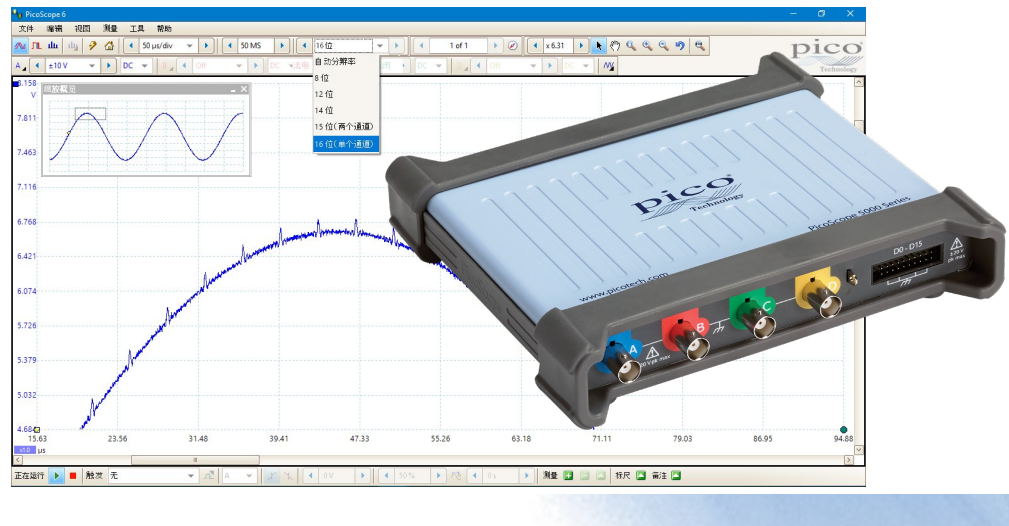Image resolution: width=1009 pixels, height=526 pixels.
Task: Increase timebase with right arrow
Action: (207, 46)
